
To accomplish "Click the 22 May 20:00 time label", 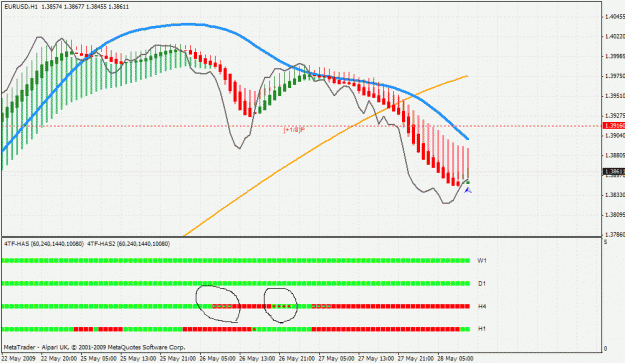I will (x=59, y=358).
